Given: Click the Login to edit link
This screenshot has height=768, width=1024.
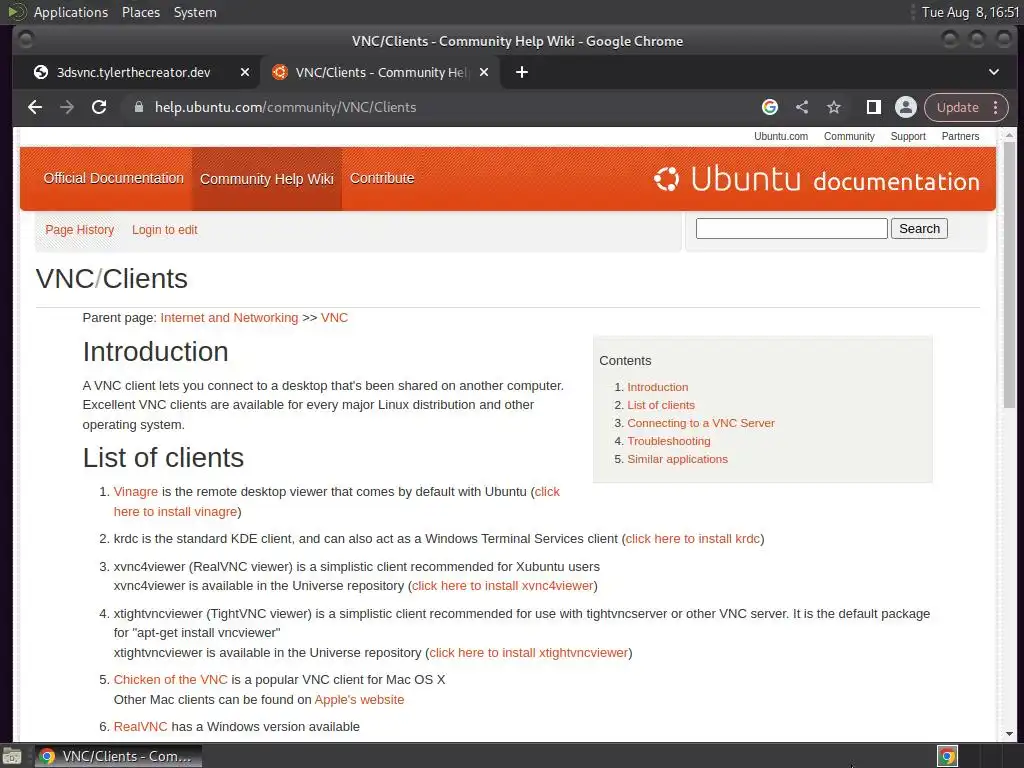Looking at the screenshot, I should 165,230.
